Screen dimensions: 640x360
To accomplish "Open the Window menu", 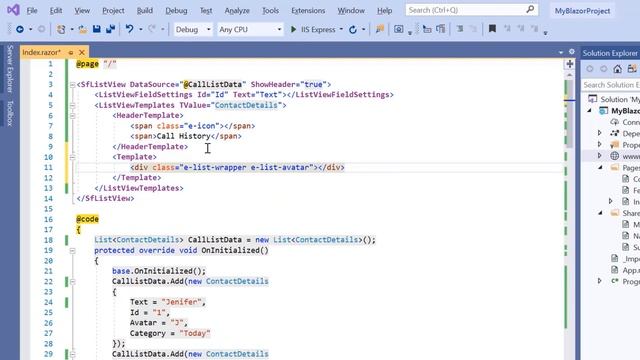I will click(x=351, y=11).
